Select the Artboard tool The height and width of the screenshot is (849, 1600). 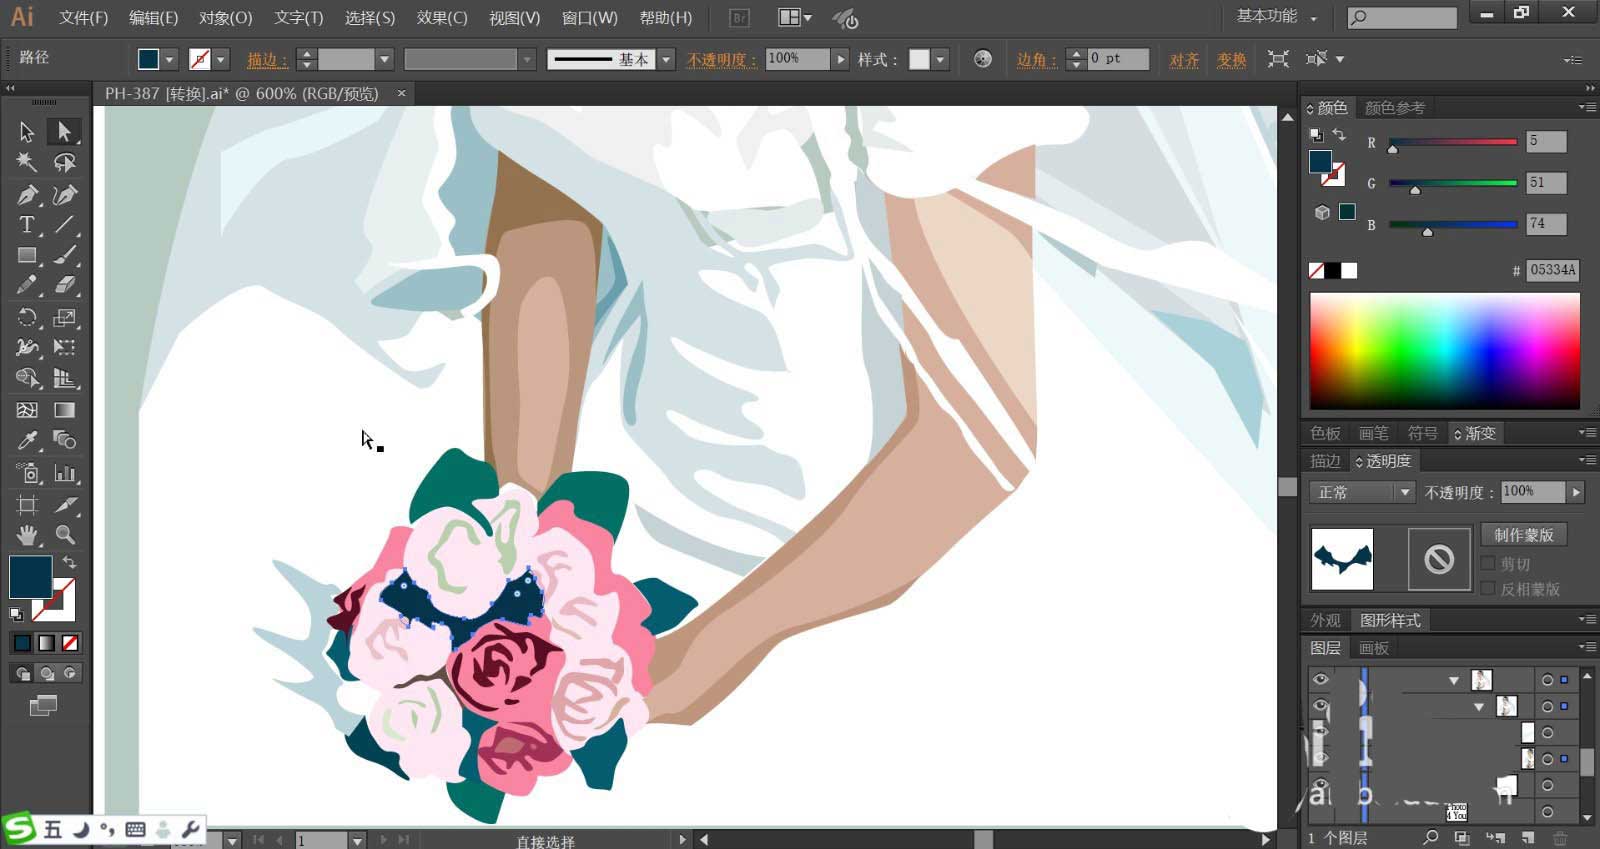tap(27, 505)
